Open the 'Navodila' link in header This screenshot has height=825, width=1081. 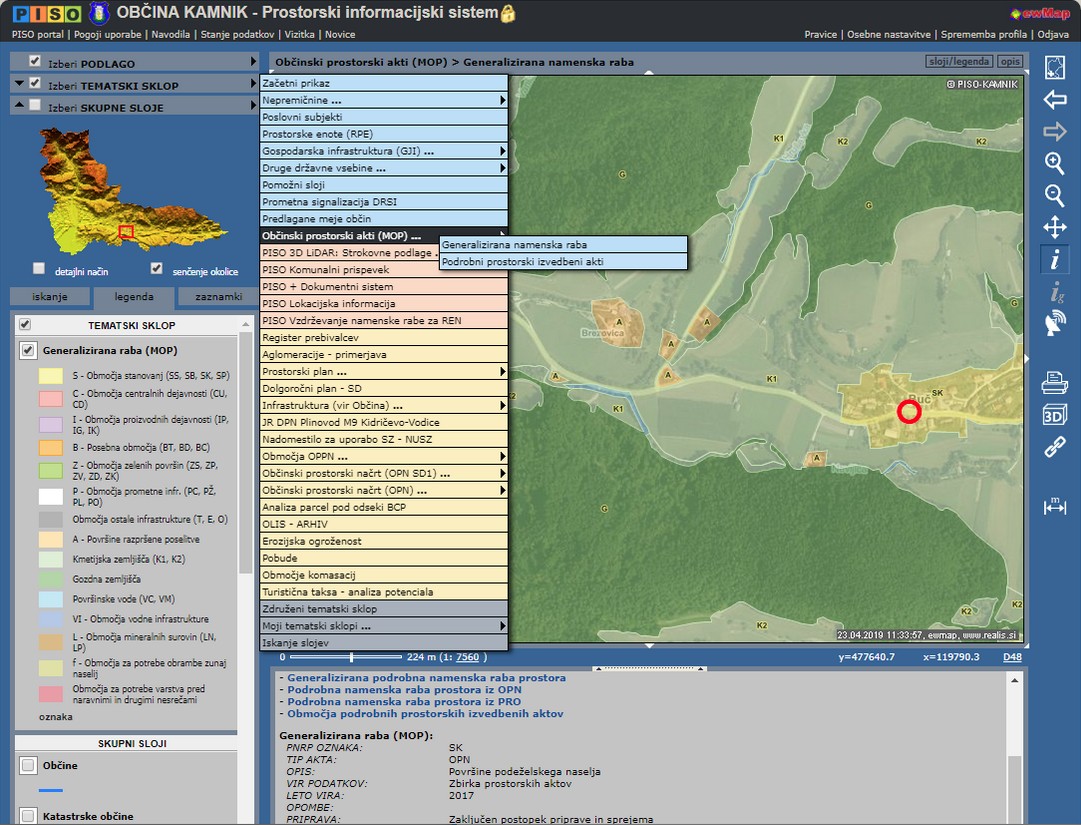tap(172, 34)
